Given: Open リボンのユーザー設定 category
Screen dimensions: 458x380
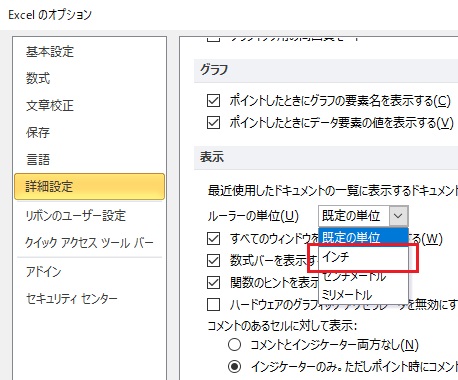Looking at the screenshot, I should pos(76,216).
